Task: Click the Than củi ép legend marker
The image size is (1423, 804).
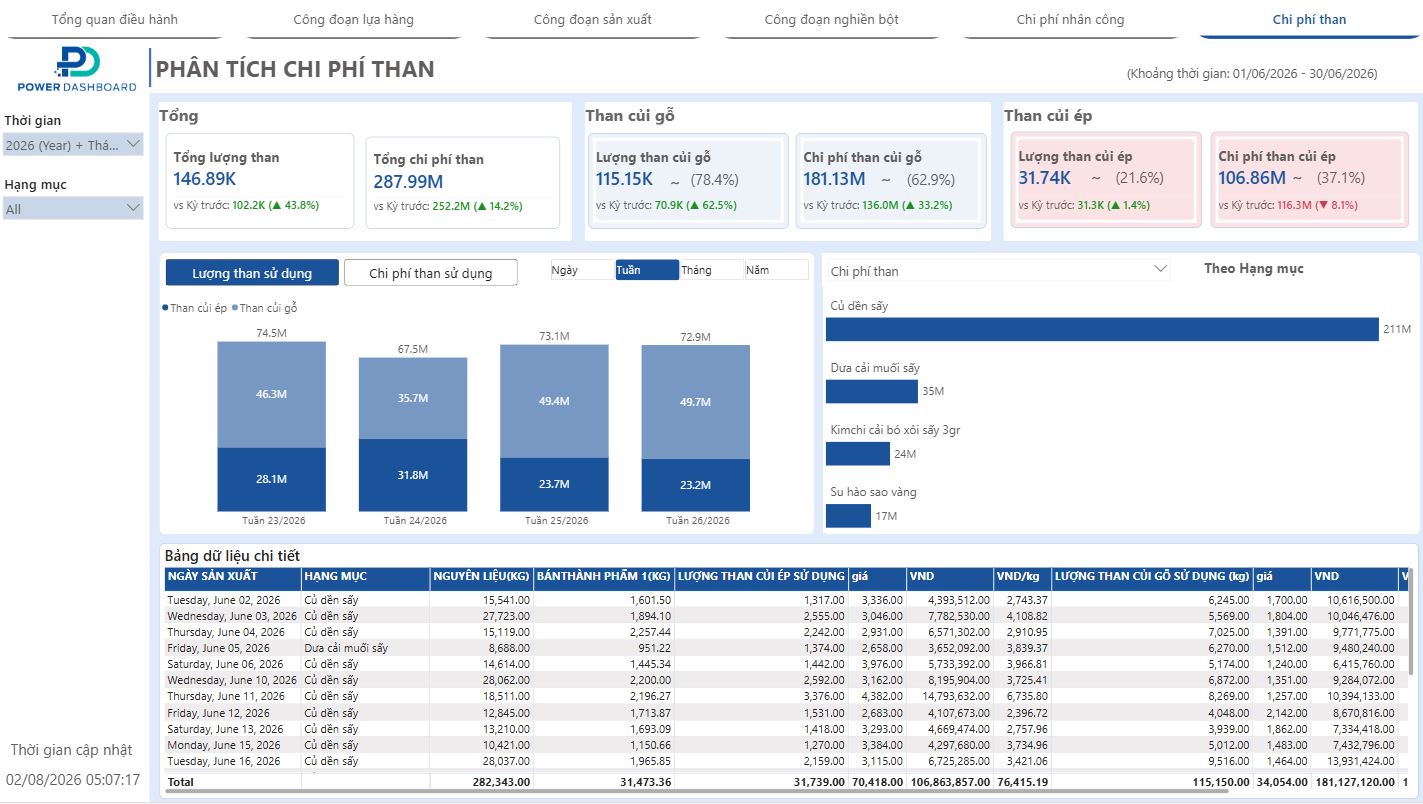Action: pyautogui.click(x=165, y=308)
